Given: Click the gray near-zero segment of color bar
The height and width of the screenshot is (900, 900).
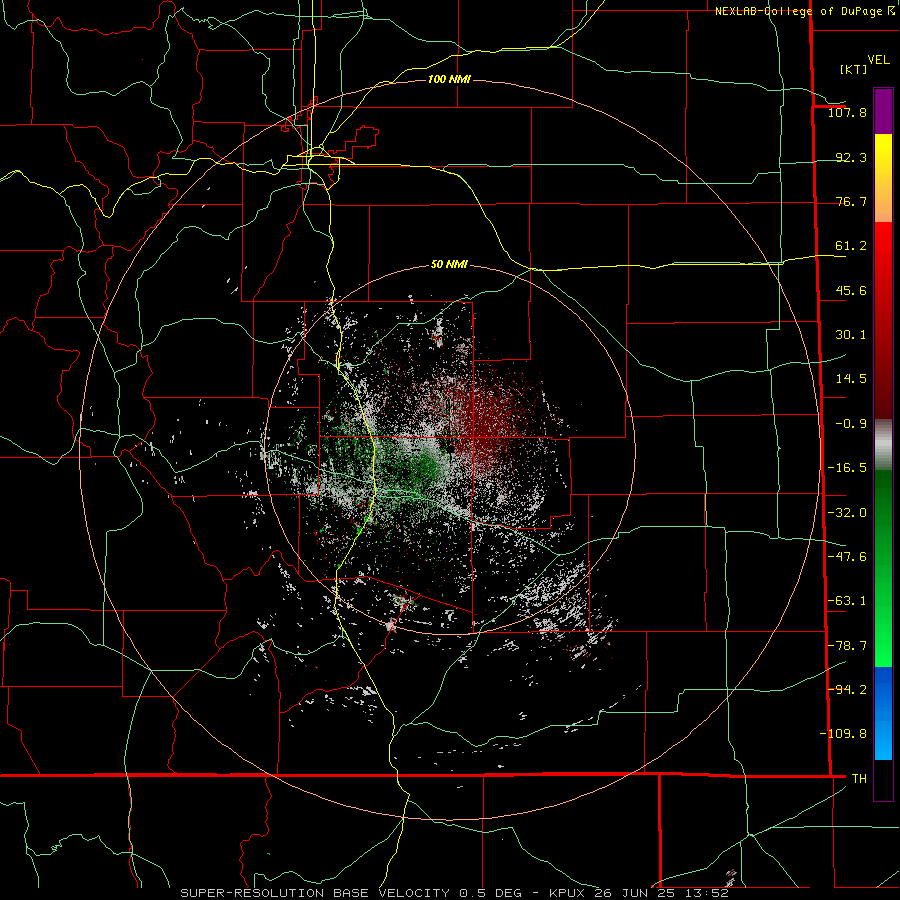Looking at the screenshot, I should (883, 445).
